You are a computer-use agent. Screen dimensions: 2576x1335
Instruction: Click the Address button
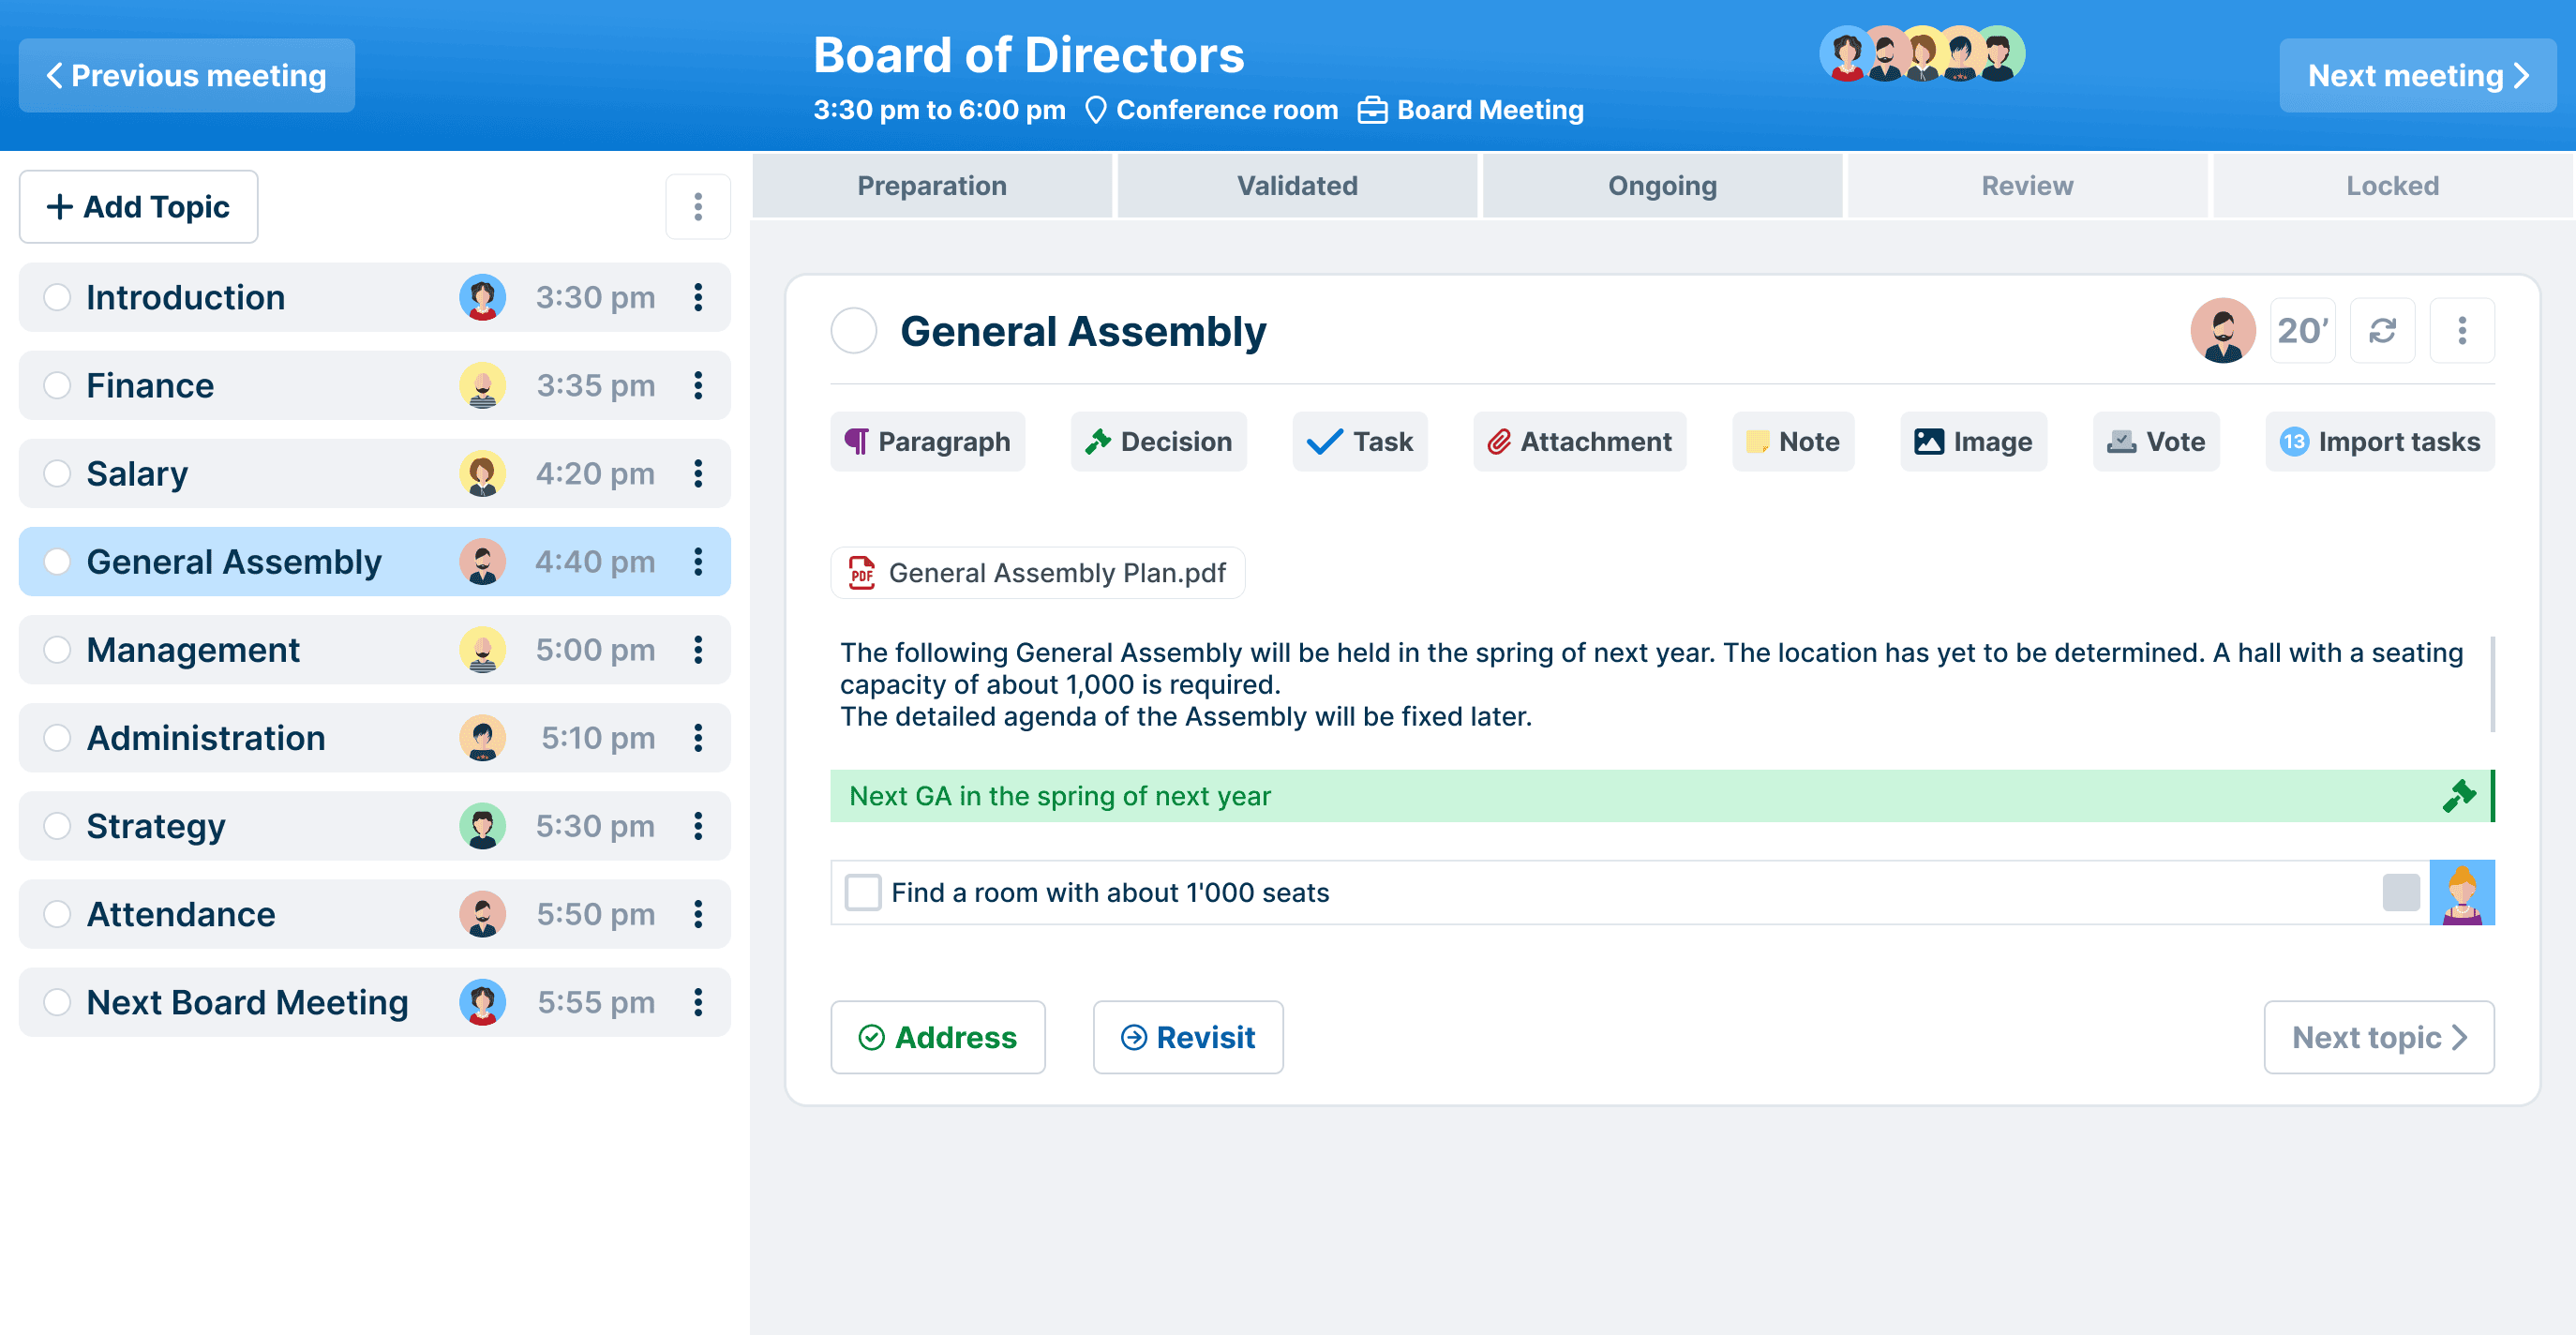coord(938,1037)
